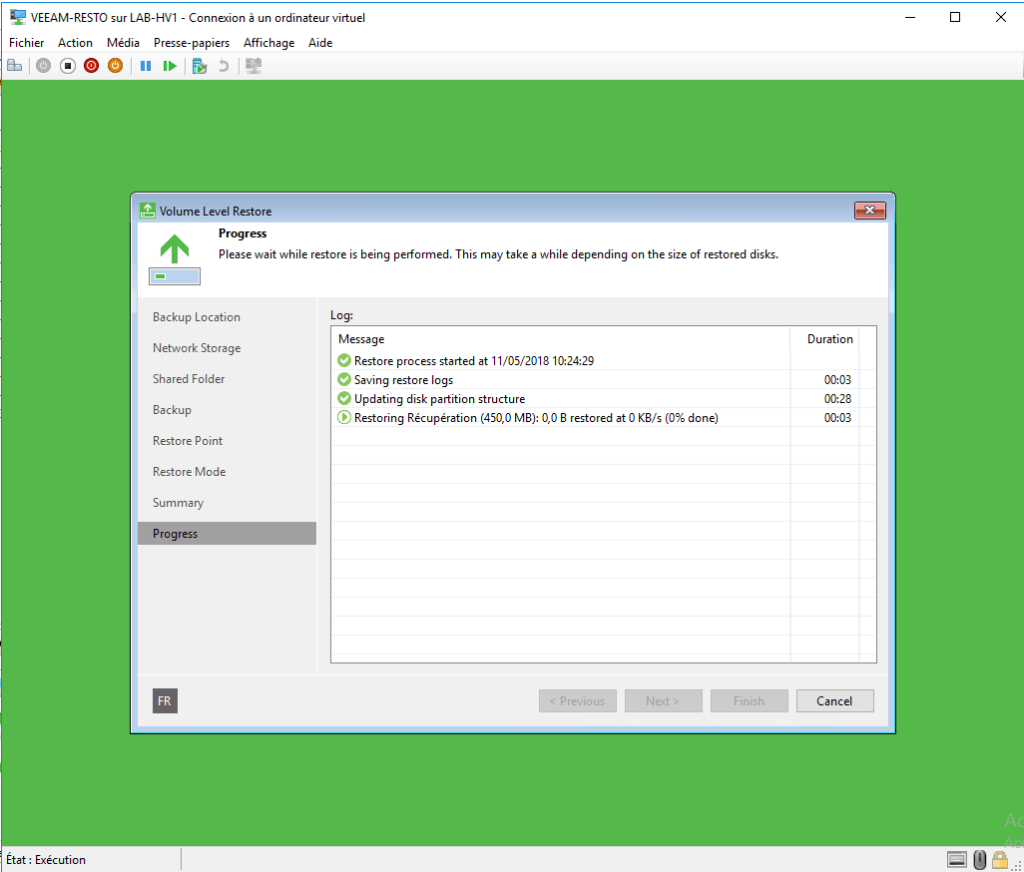The width and height of the screenshot is (1024, 872).
Task: Click the FR language button
Action: 164,700
